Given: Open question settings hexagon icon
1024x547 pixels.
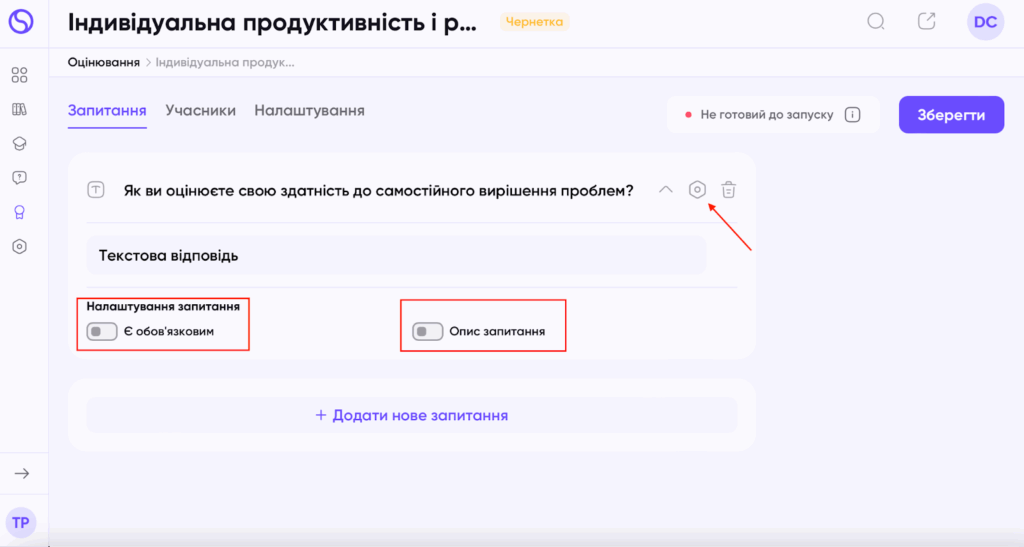Looking at the screenshot, I should pyautogui.click(x=698, y=189).
